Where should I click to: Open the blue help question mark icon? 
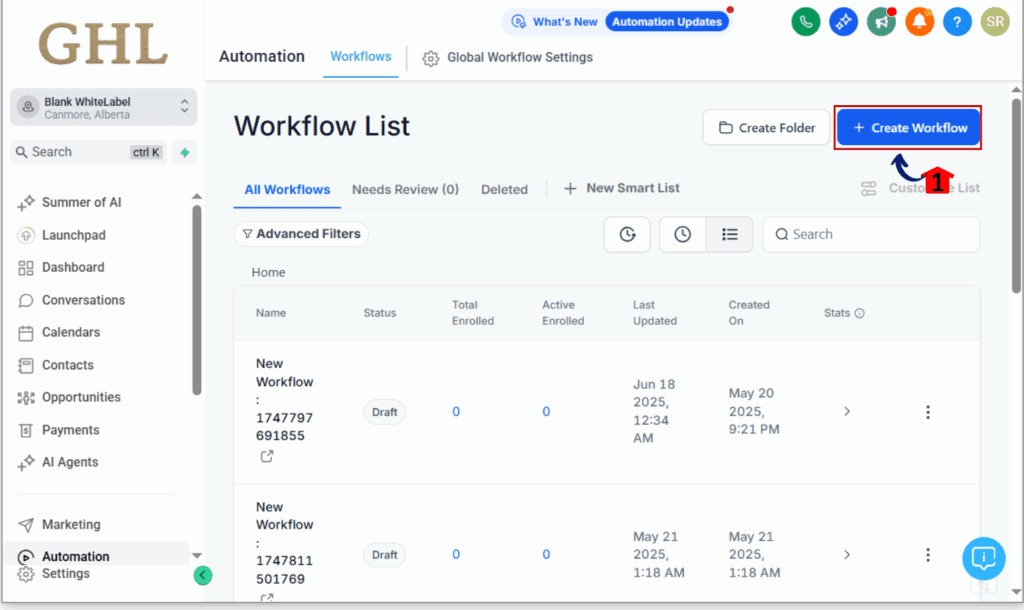(x=957, y=22)
